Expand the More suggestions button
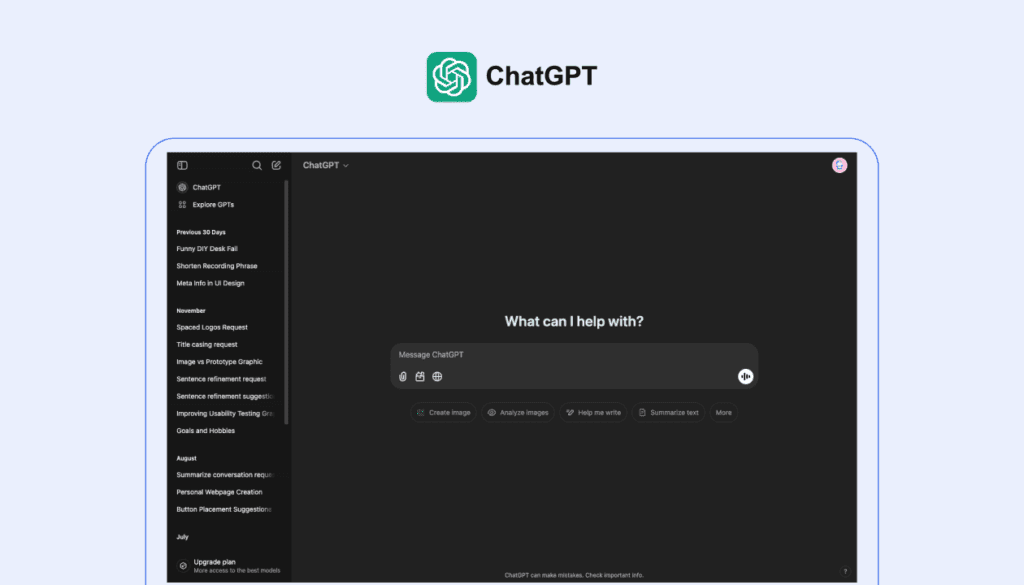Viewport: 1024px width, 585px height. point(723,412)
